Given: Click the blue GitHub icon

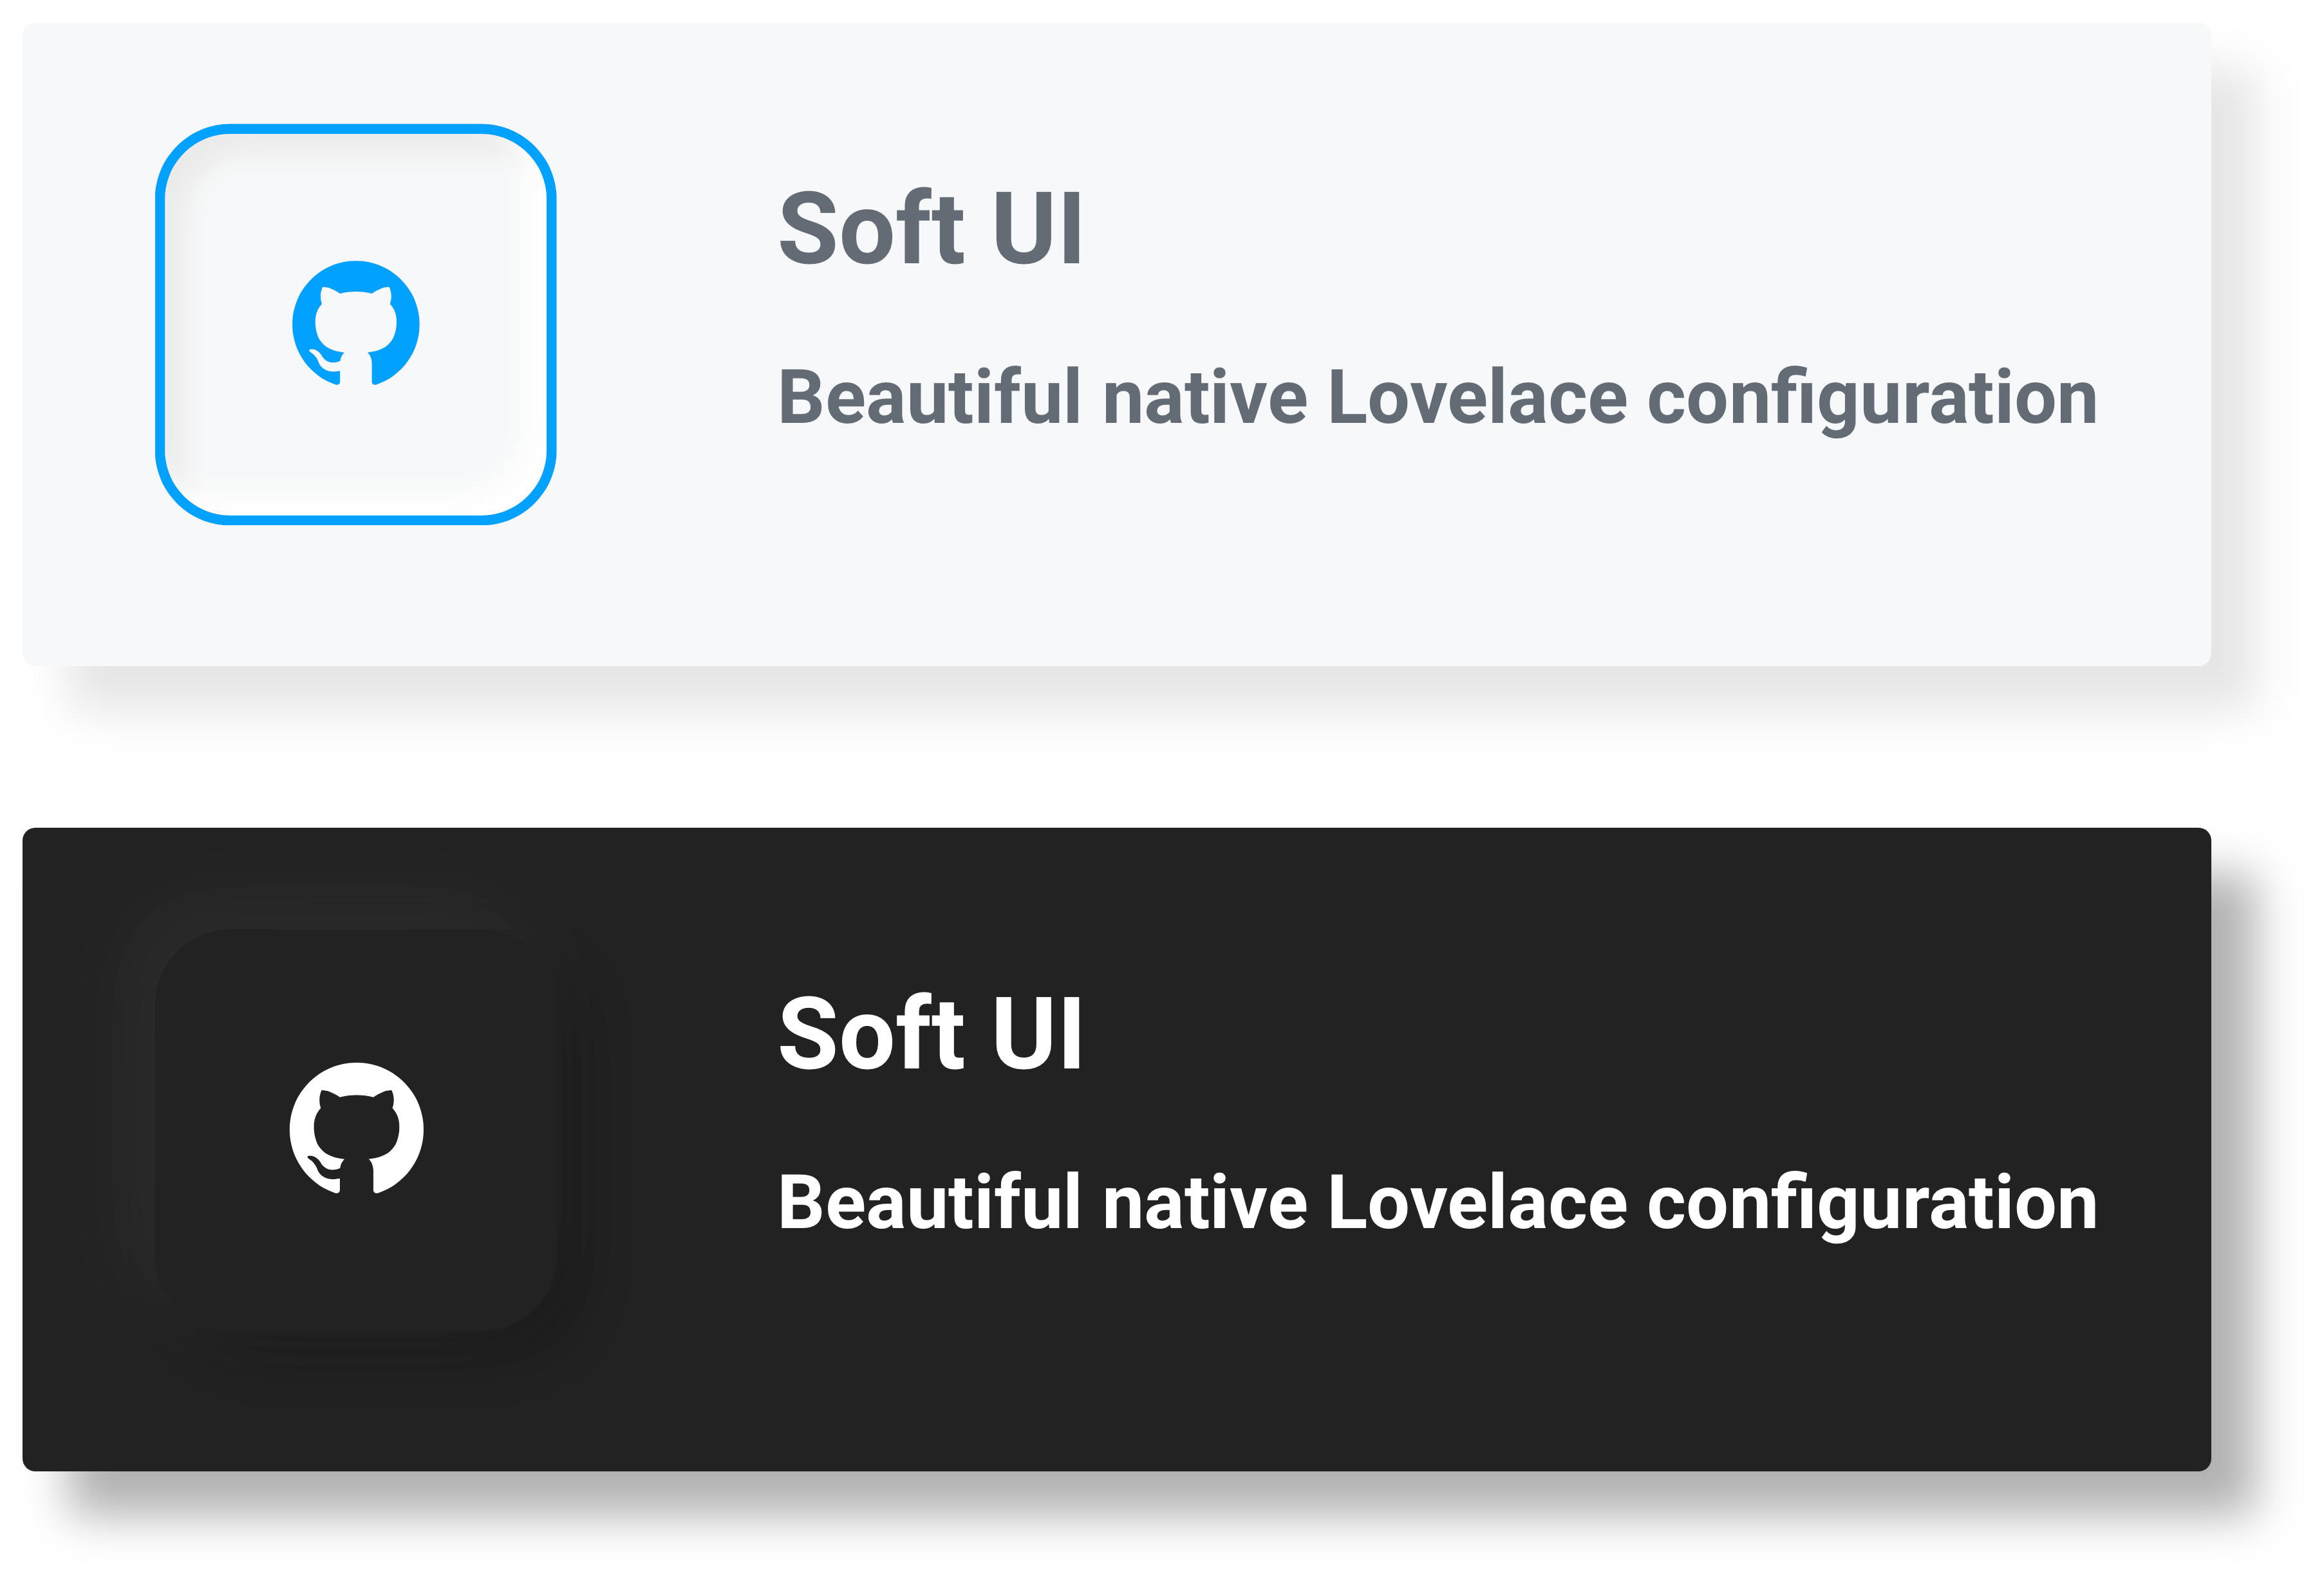Looking at the screenshot, I should [355, 323].
